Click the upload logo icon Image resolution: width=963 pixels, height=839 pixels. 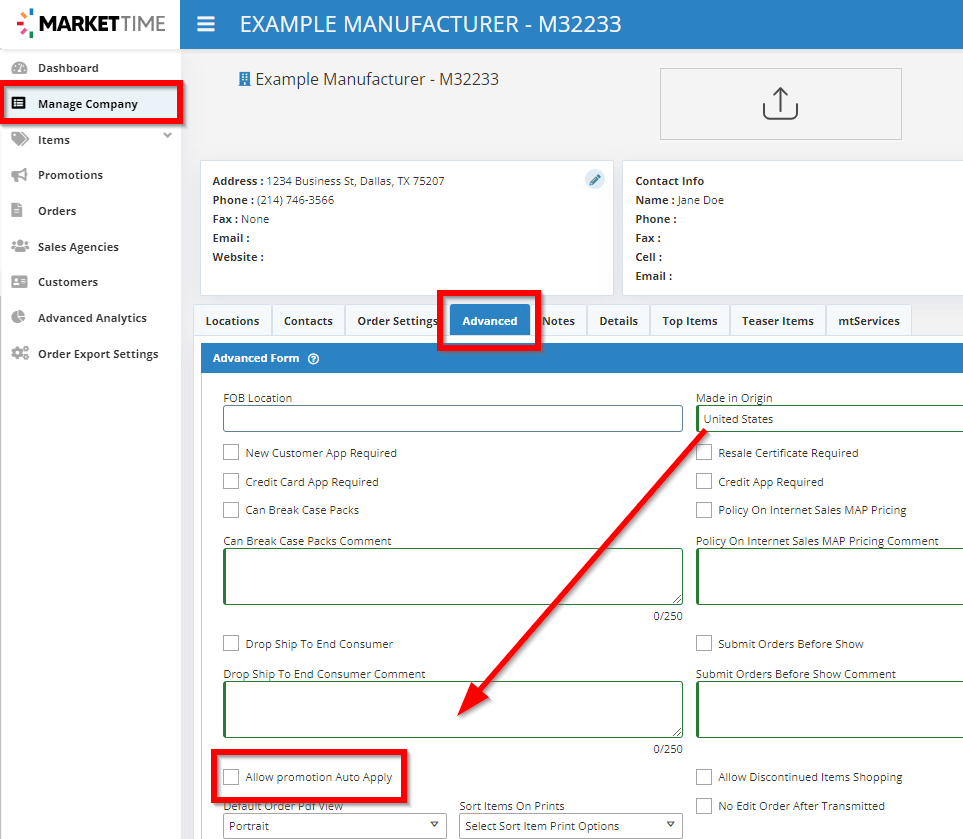pos(780,103)
